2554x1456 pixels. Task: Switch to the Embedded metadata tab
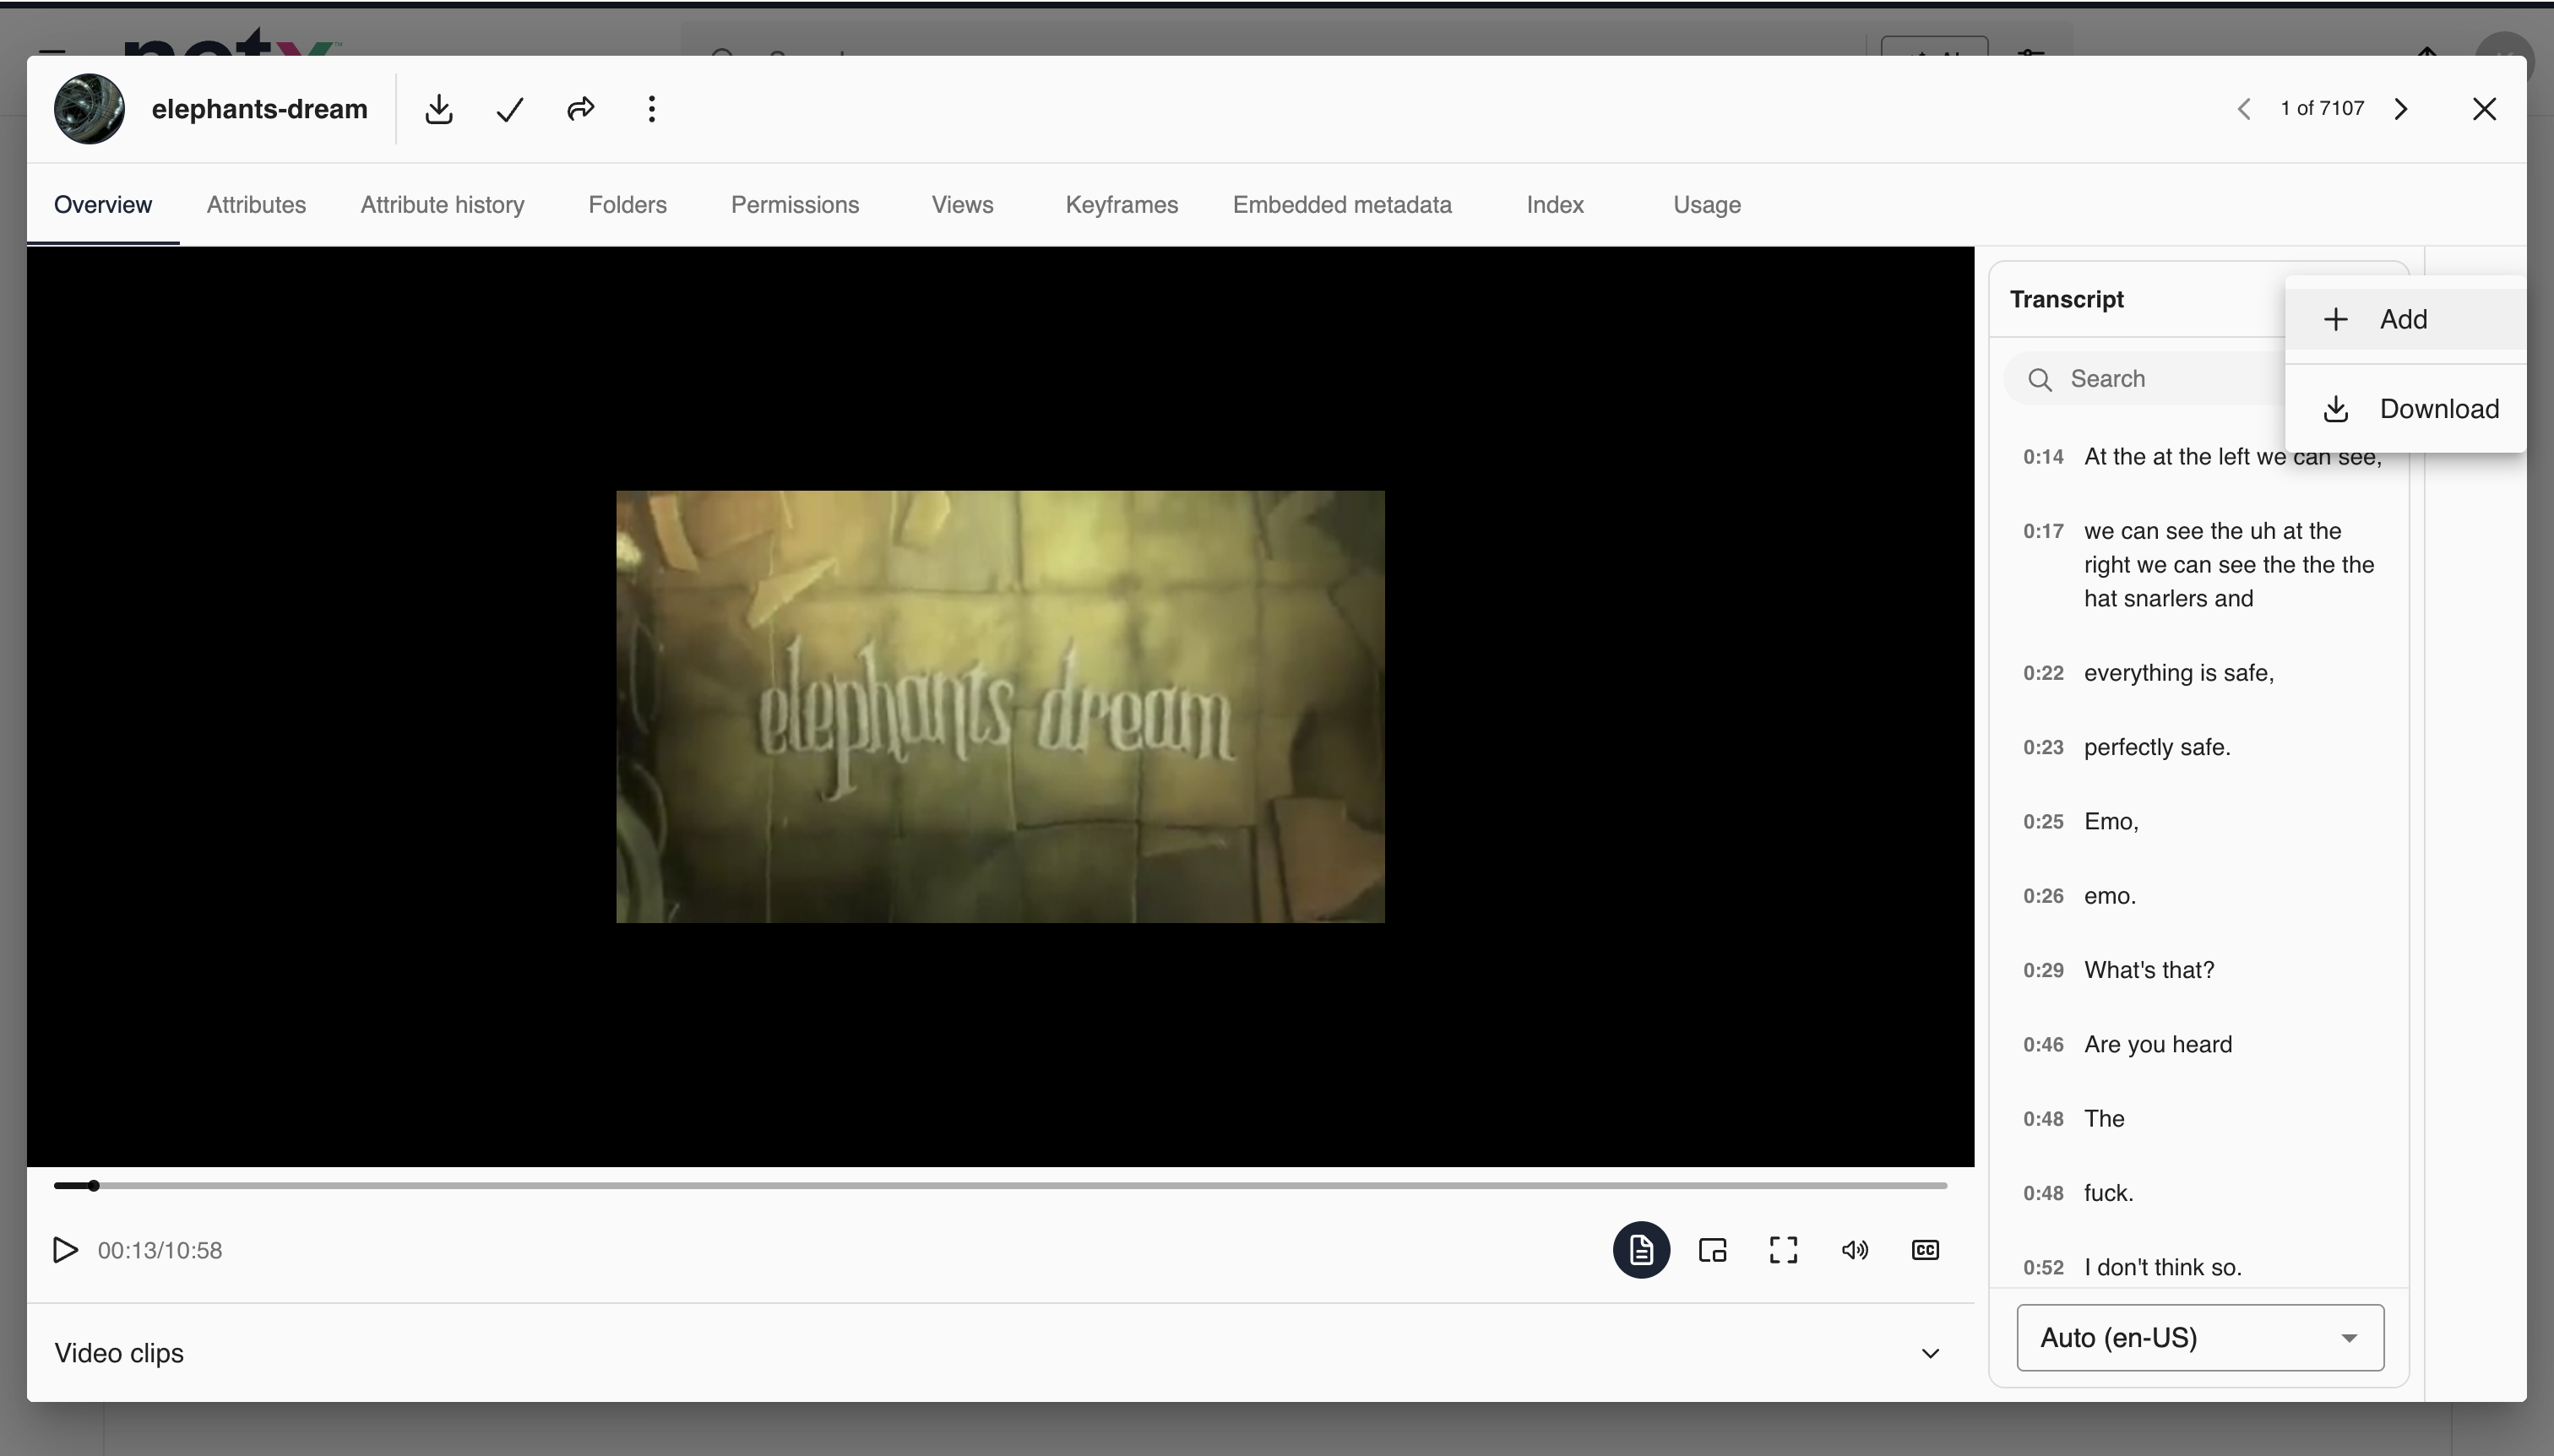click(x=1342, y=205)
